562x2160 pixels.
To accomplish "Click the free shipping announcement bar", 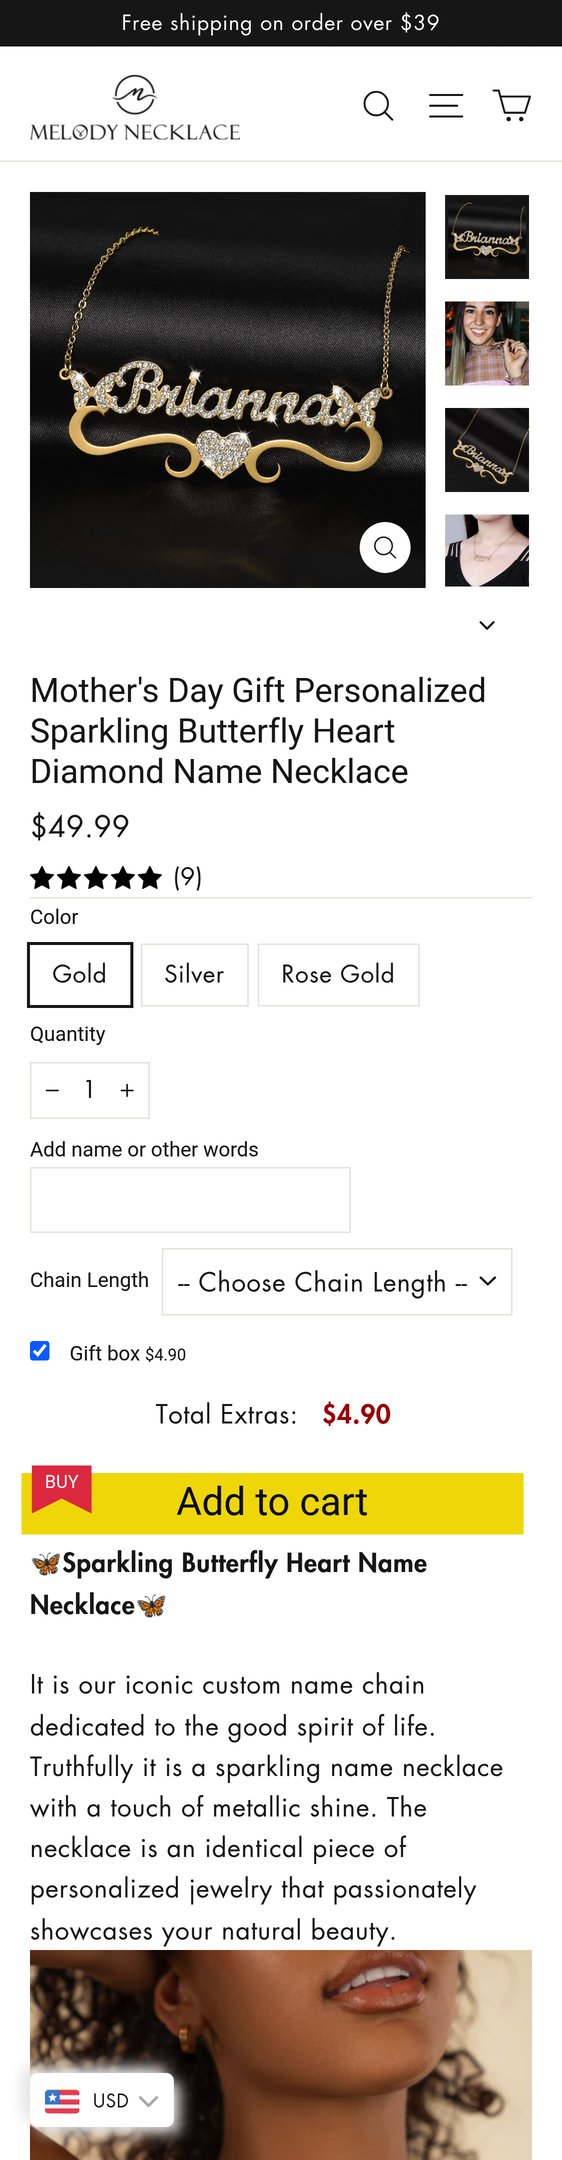I will coord(281,23).
